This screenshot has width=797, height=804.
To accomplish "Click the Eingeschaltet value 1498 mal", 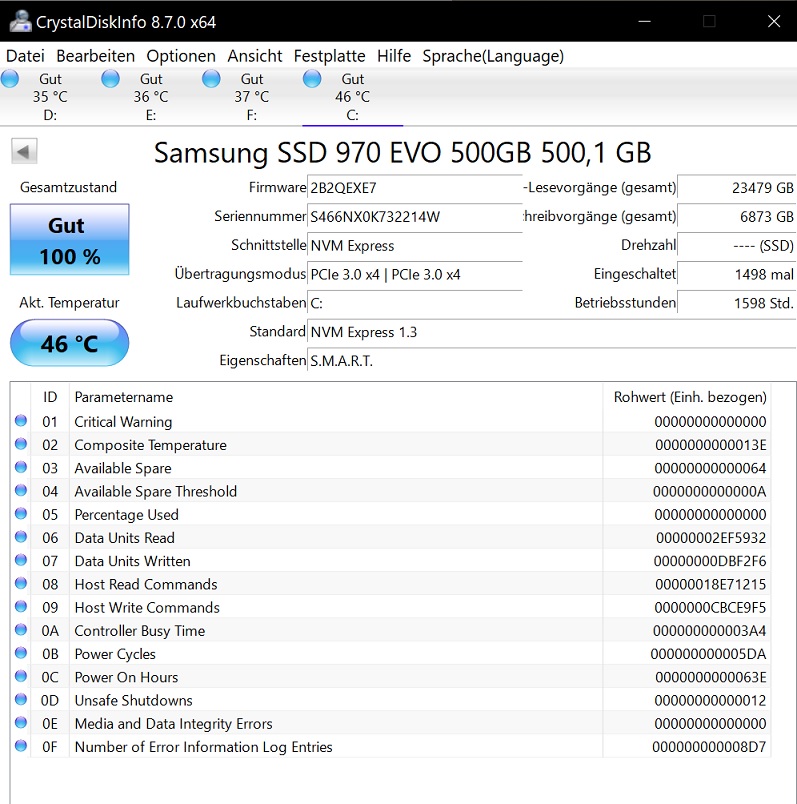I will pyautogui.click(x=736, y=274).
